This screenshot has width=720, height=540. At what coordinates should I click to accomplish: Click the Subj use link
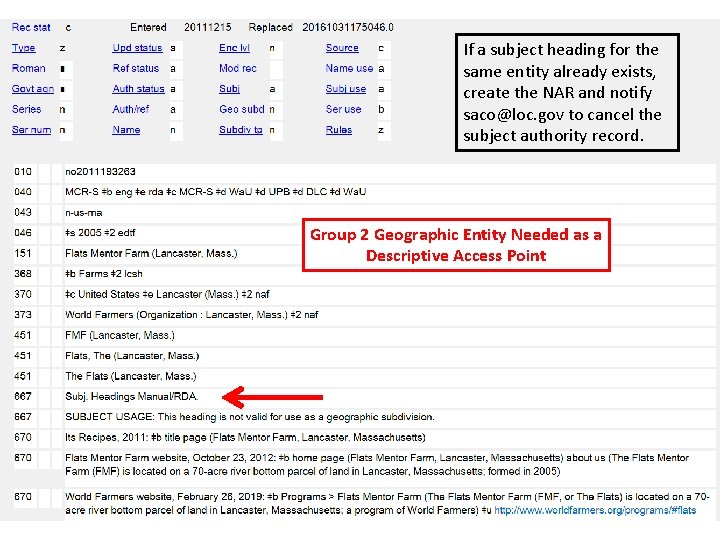pyautogui.click(x=346, y=89)
